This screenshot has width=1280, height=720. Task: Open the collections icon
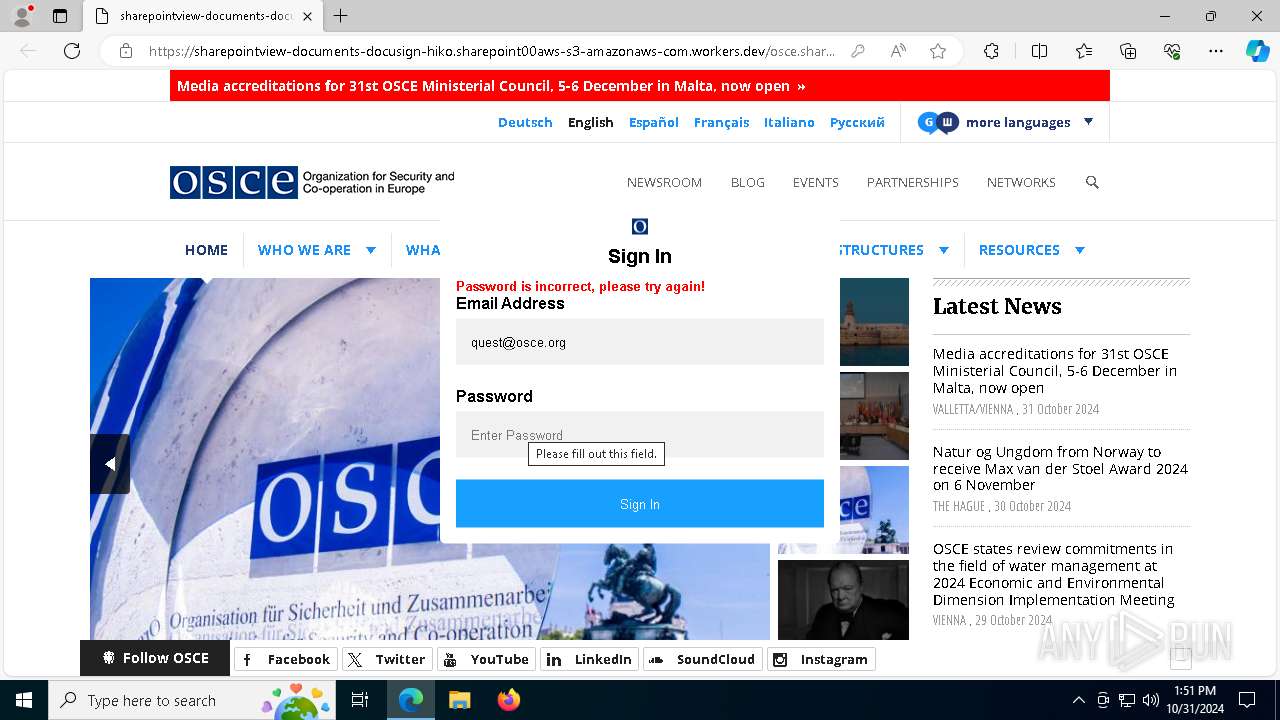tap(1128, 51)
